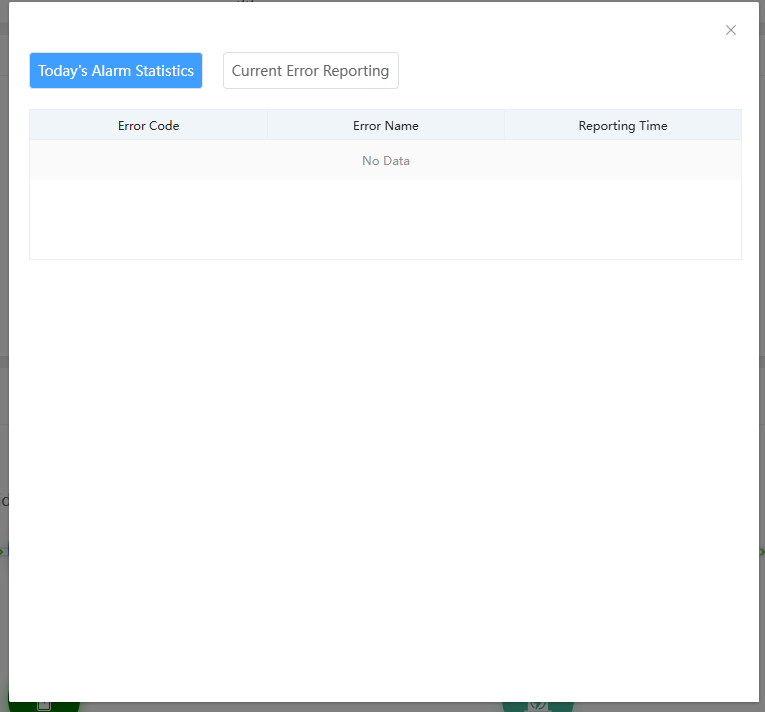Click the No Data placeholder row

click(386, 161)
